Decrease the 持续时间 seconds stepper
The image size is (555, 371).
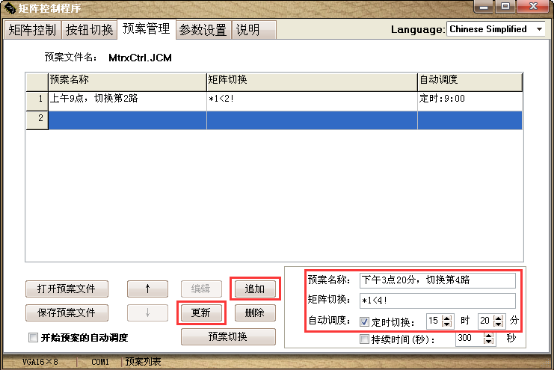[x=488, y=342]
